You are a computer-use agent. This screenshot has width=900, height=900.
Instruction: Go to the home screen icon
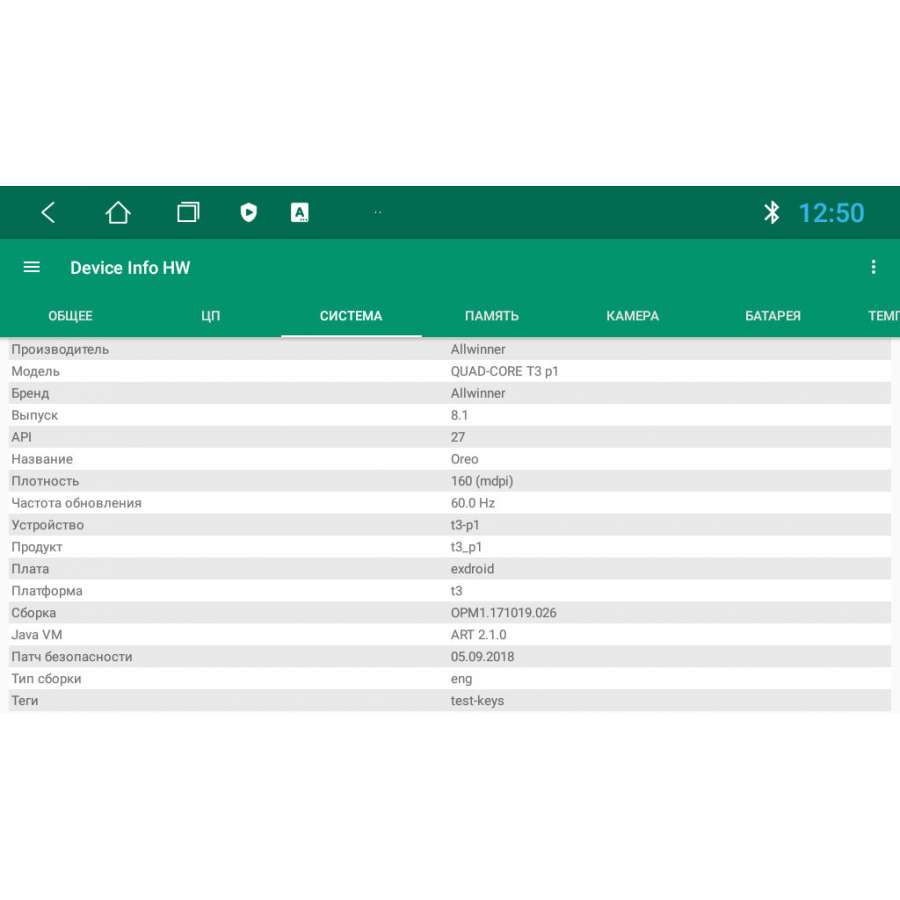click(x=118, y=212)
